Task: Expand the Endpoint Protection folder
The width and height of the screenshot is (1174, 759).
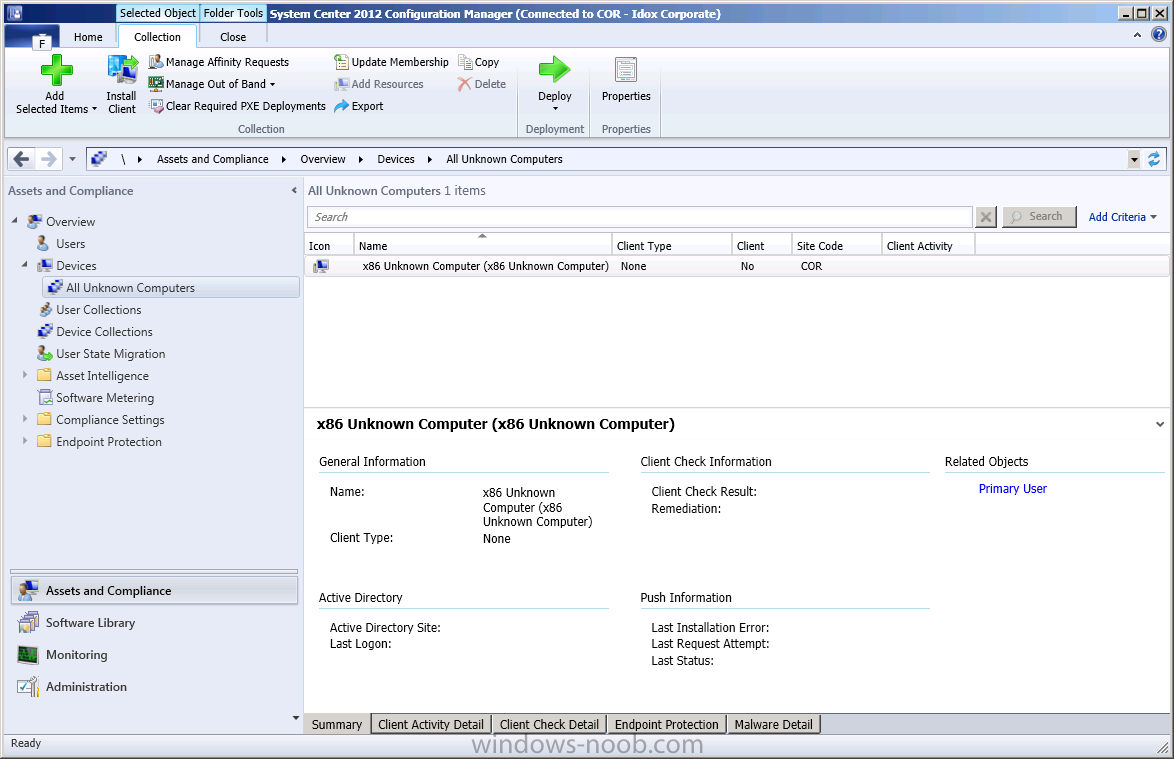Action: 25,441
